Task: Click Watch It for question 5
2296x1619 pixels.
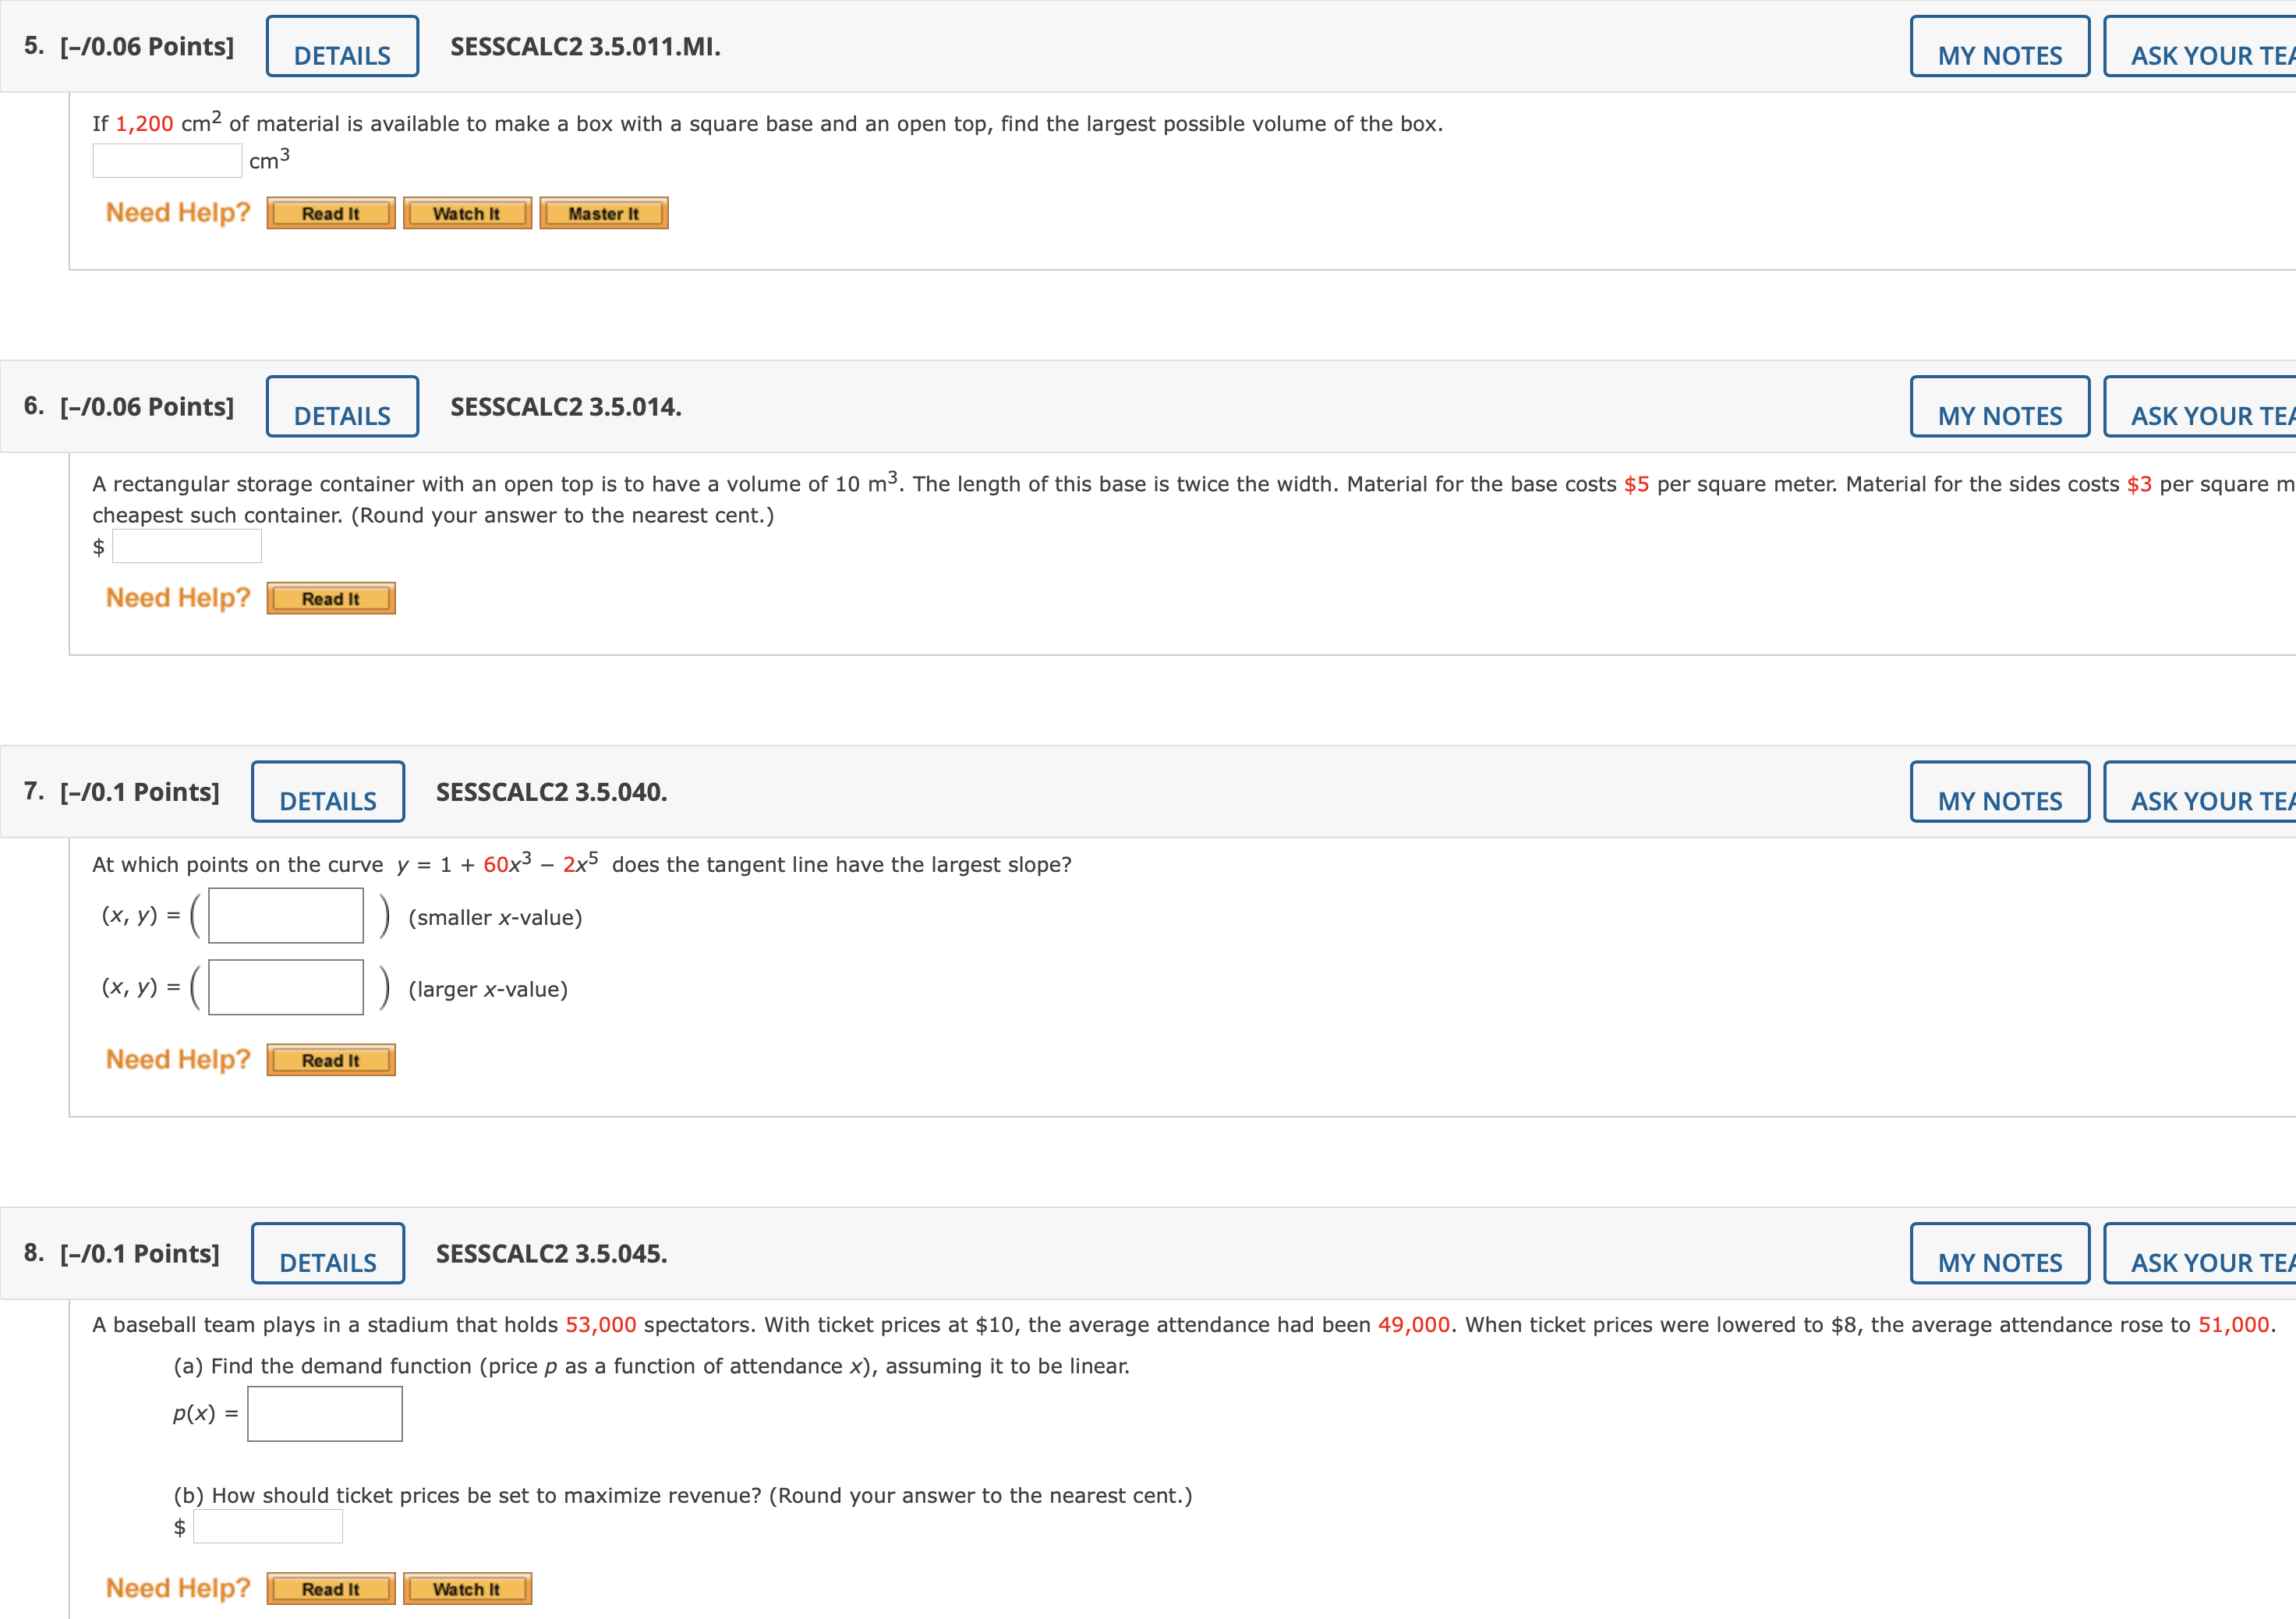Action: point(467,213)
